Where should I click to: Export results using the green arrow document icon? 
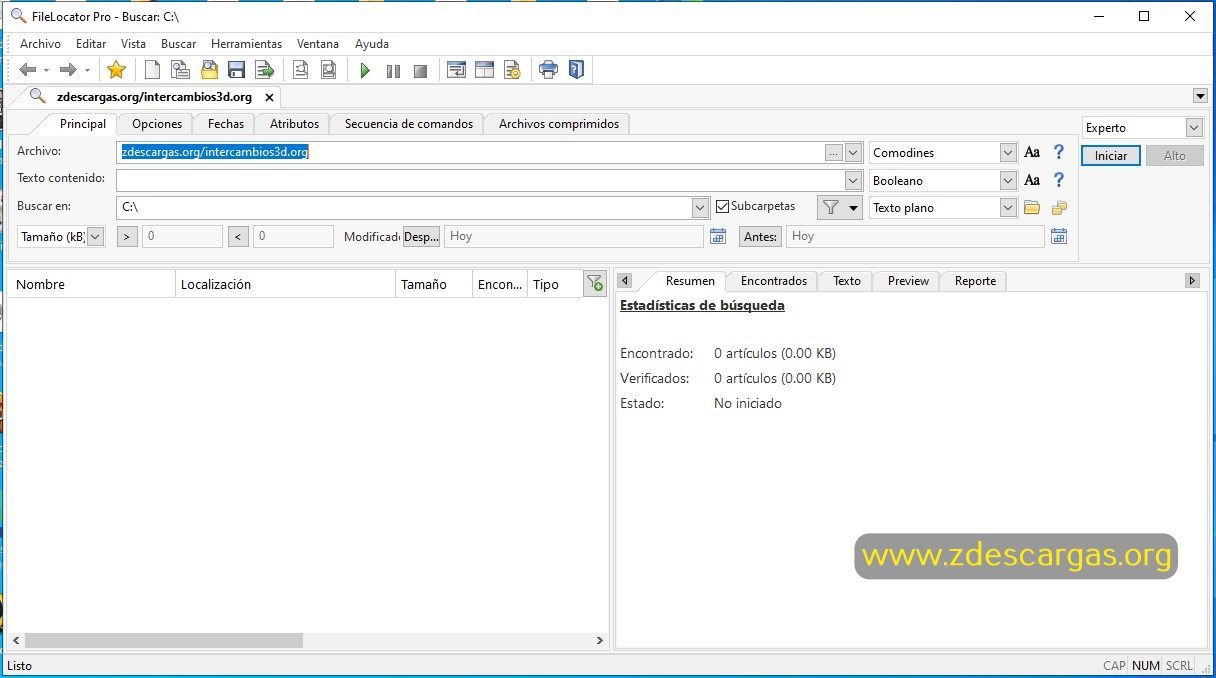click(265, 70)
